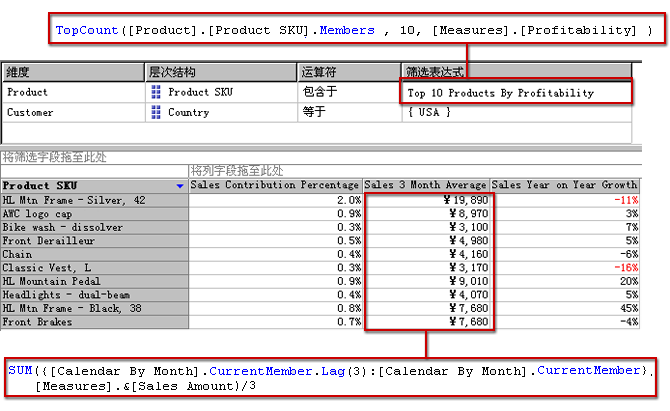Click the 2.0% contribution value
This screenshot has height=411, width=670.
pos(349,200)
